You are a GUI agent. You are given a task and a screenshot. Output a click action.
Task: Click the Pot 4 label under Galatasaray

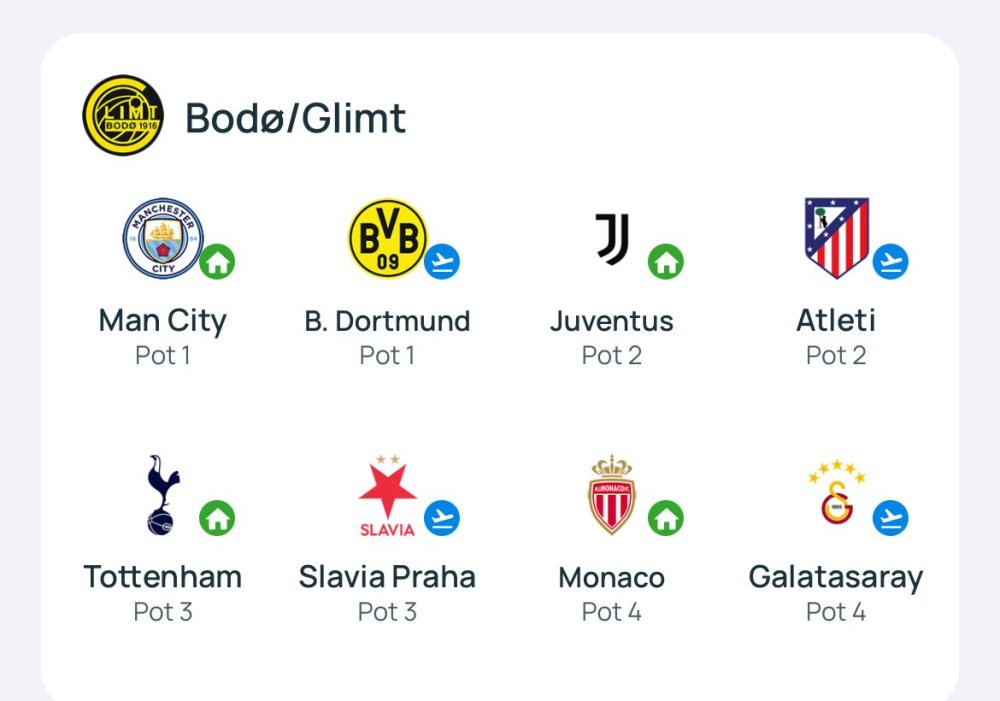(x=836, y=611)
